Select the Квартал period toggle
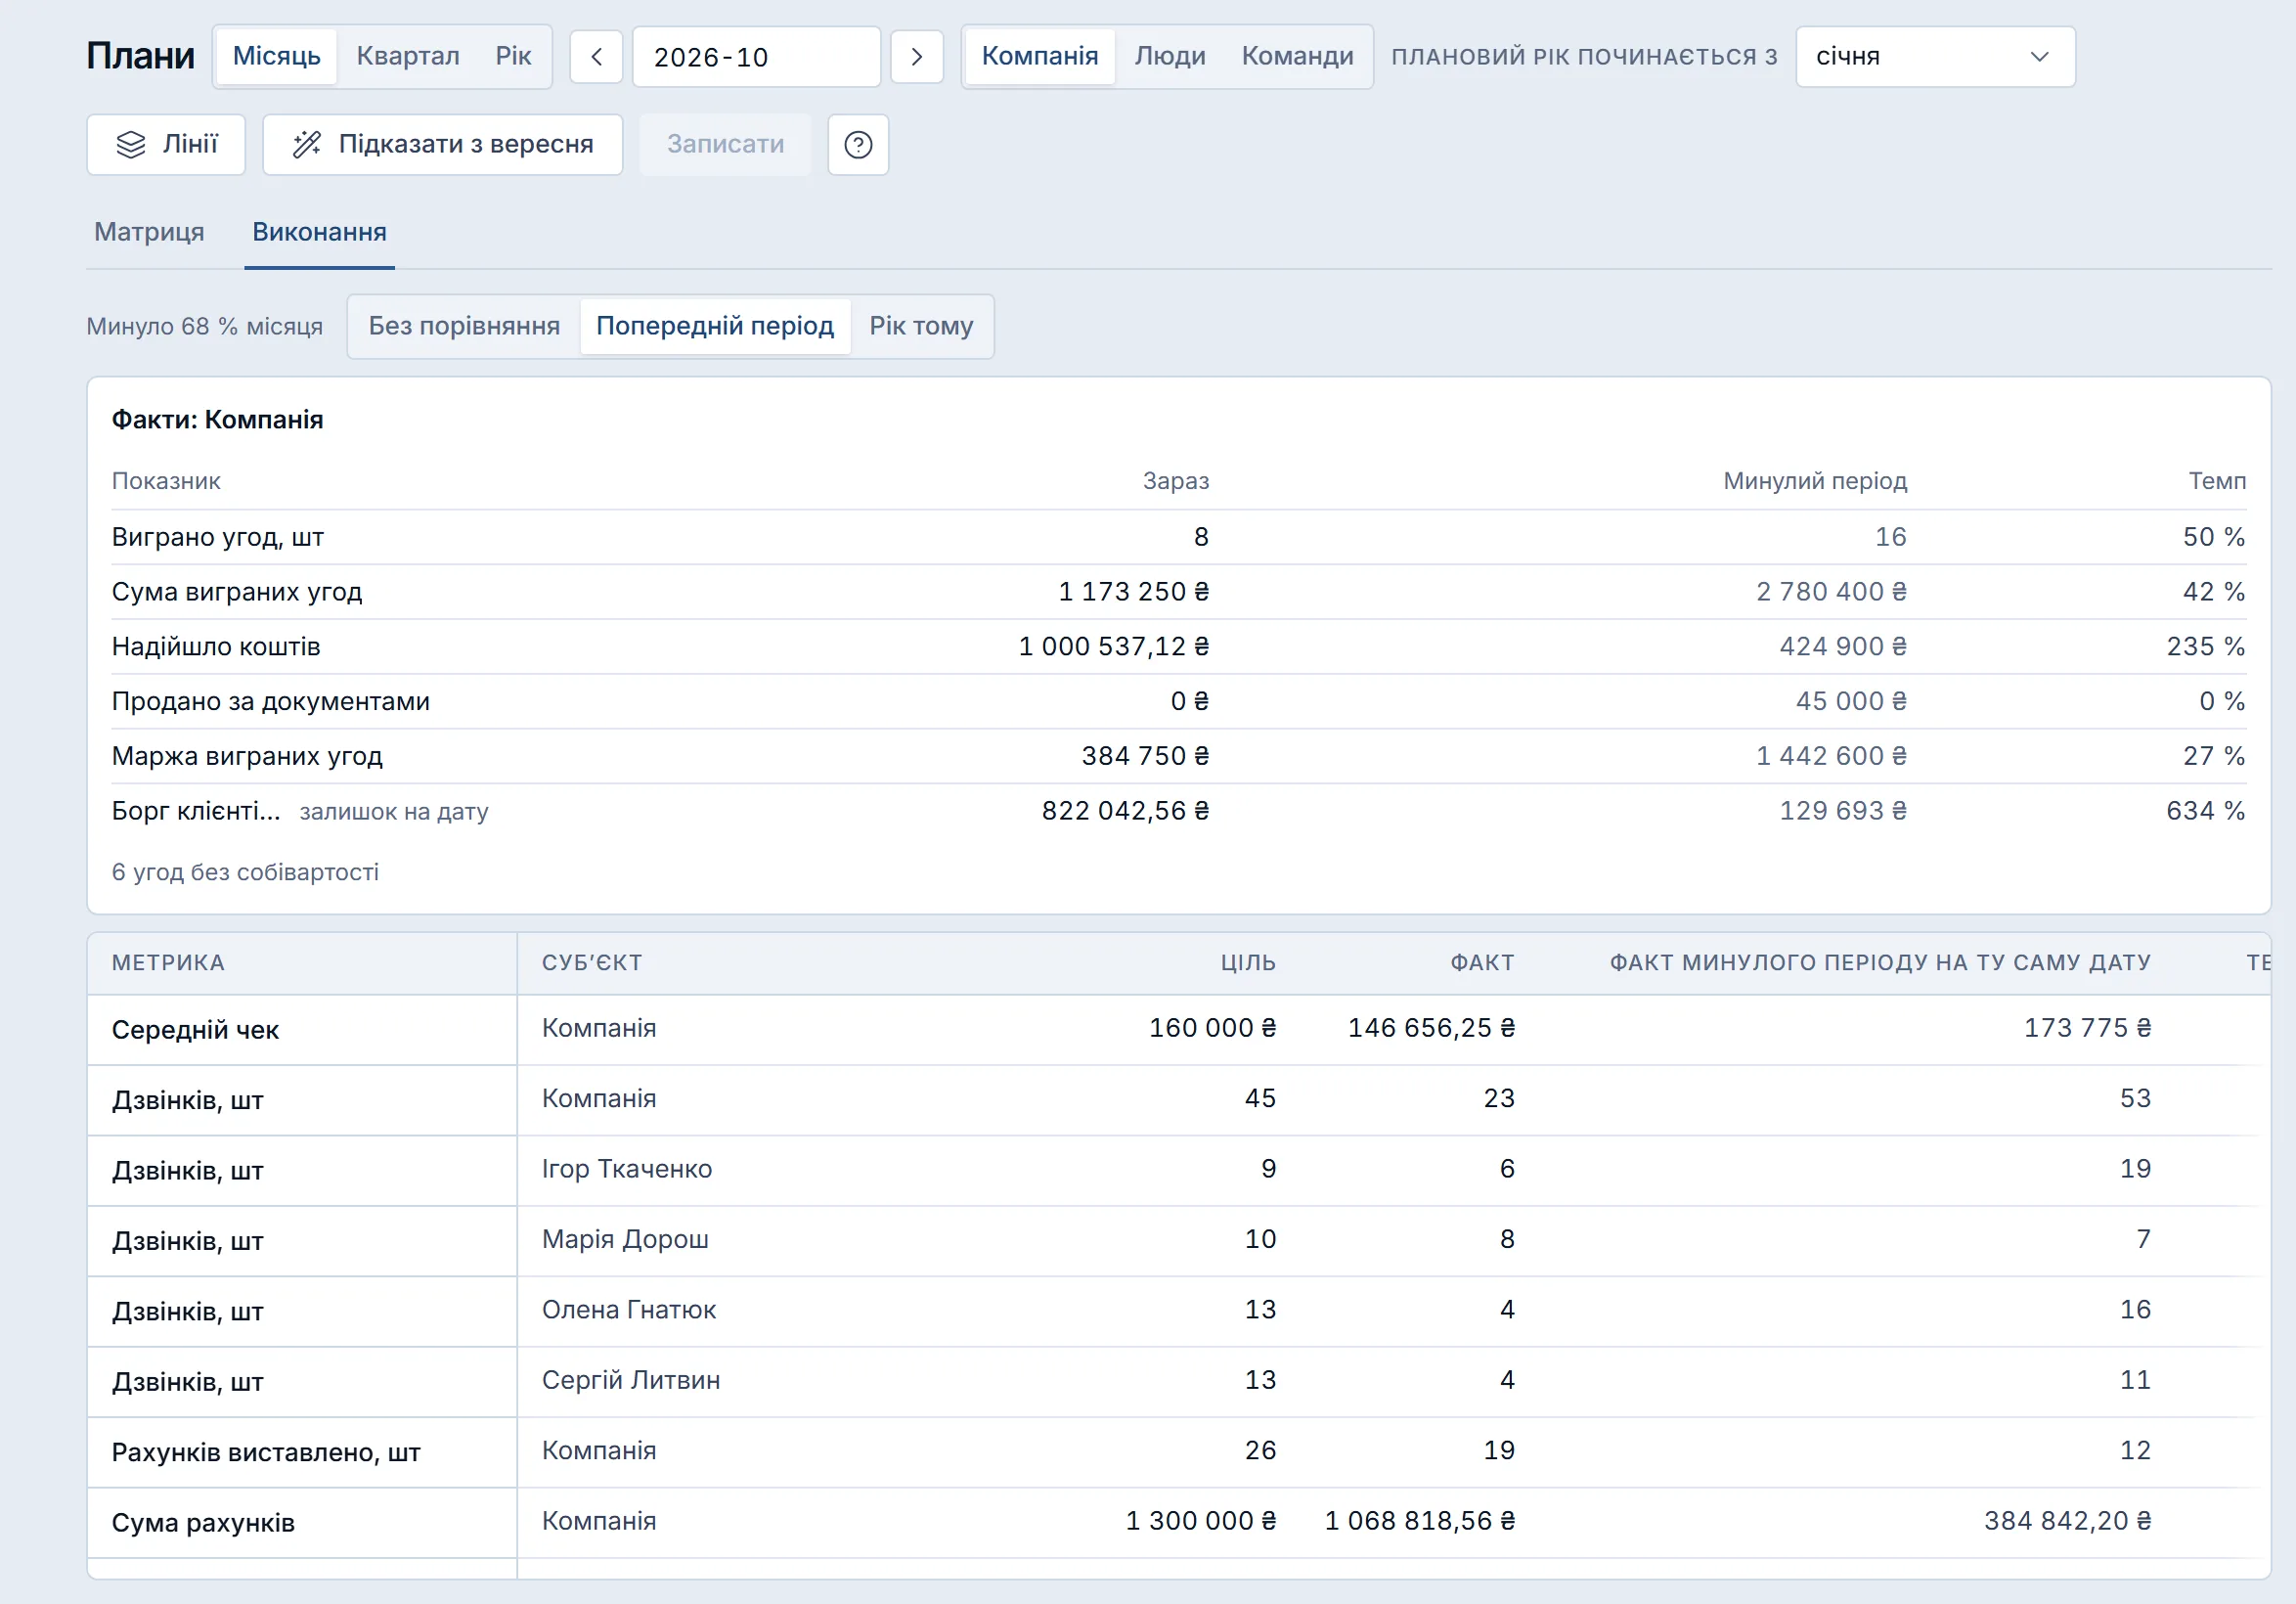 408,56
